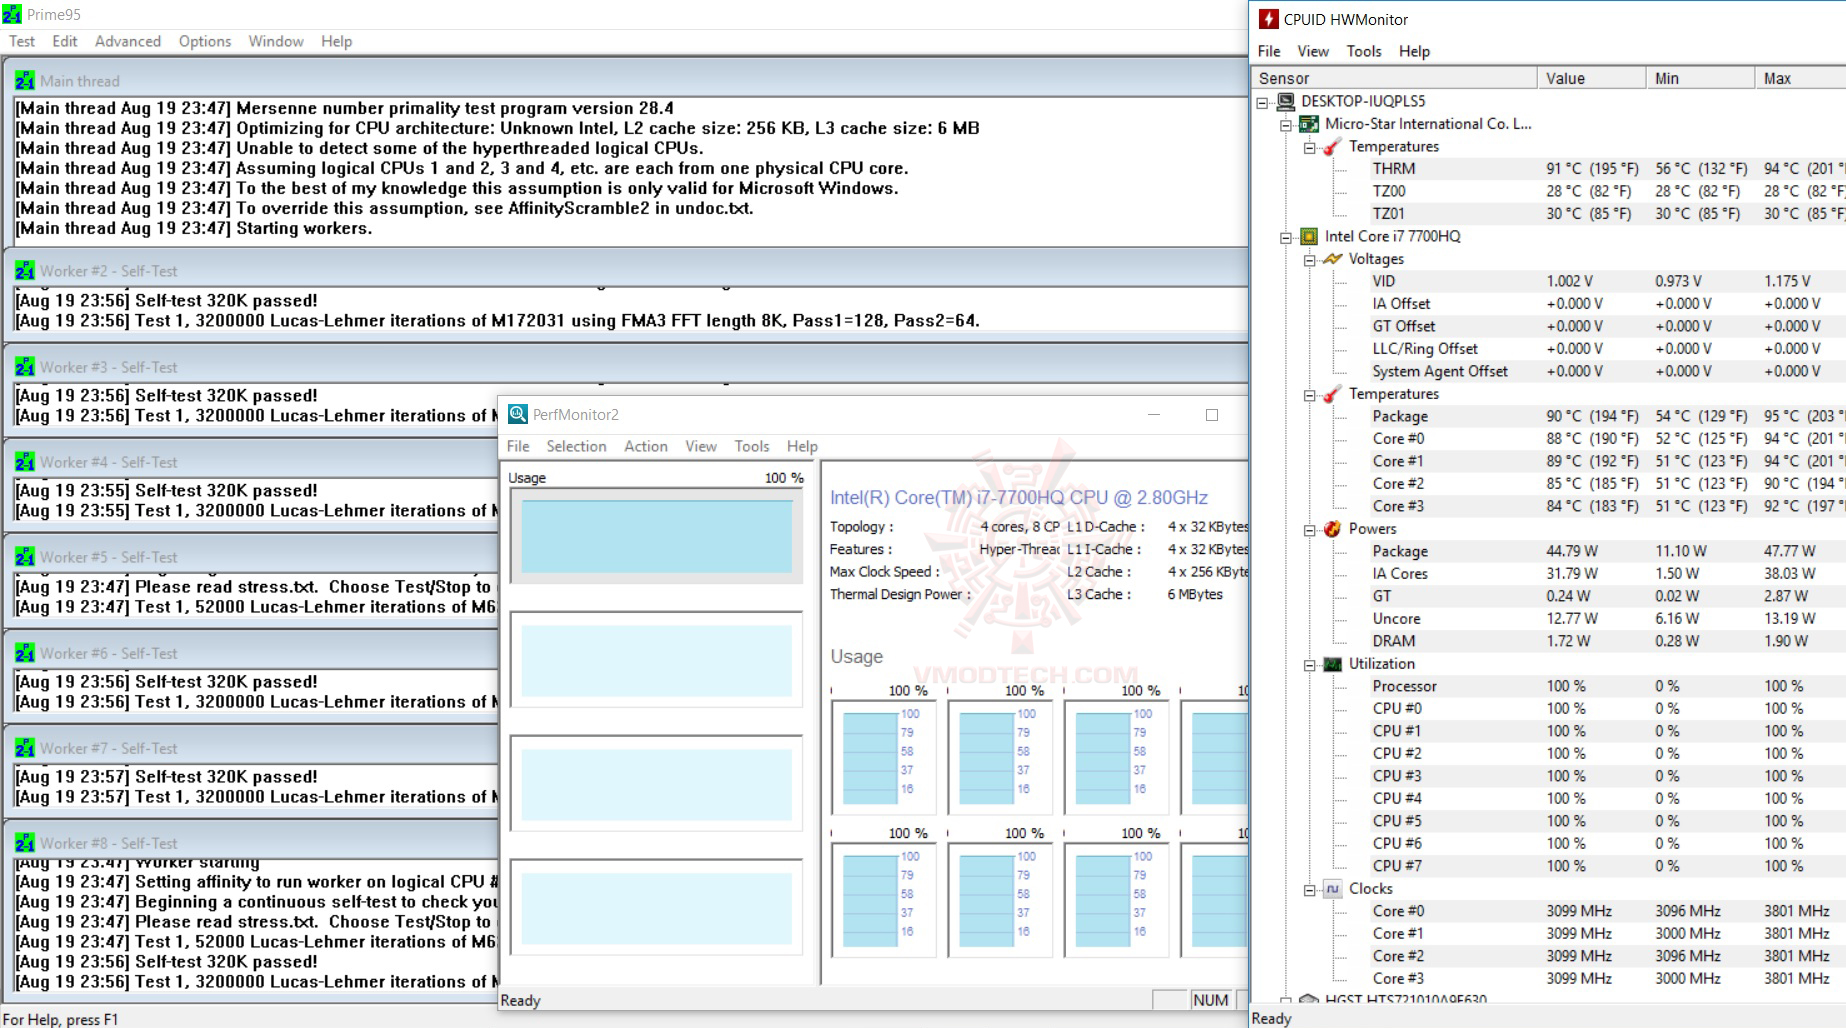Open the File menu in HWMonitor

tap(1269, 51)
